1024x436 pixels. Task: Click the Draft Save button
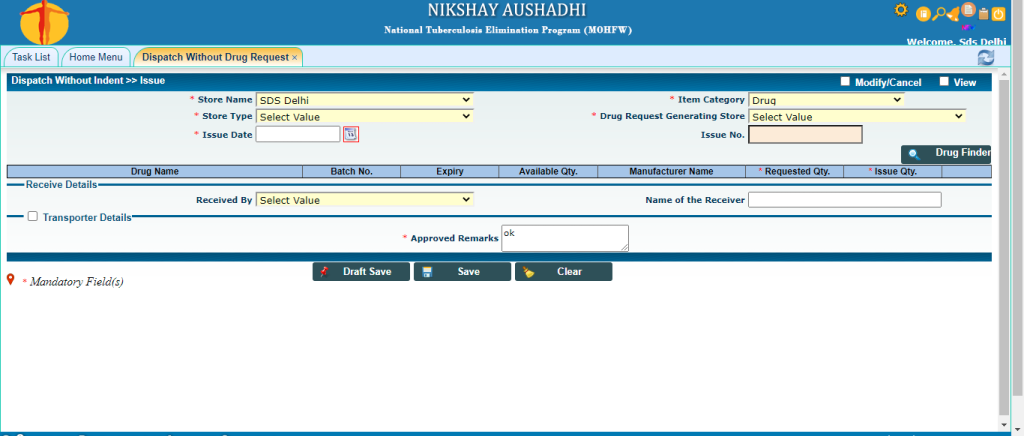[x=361, y=272]
